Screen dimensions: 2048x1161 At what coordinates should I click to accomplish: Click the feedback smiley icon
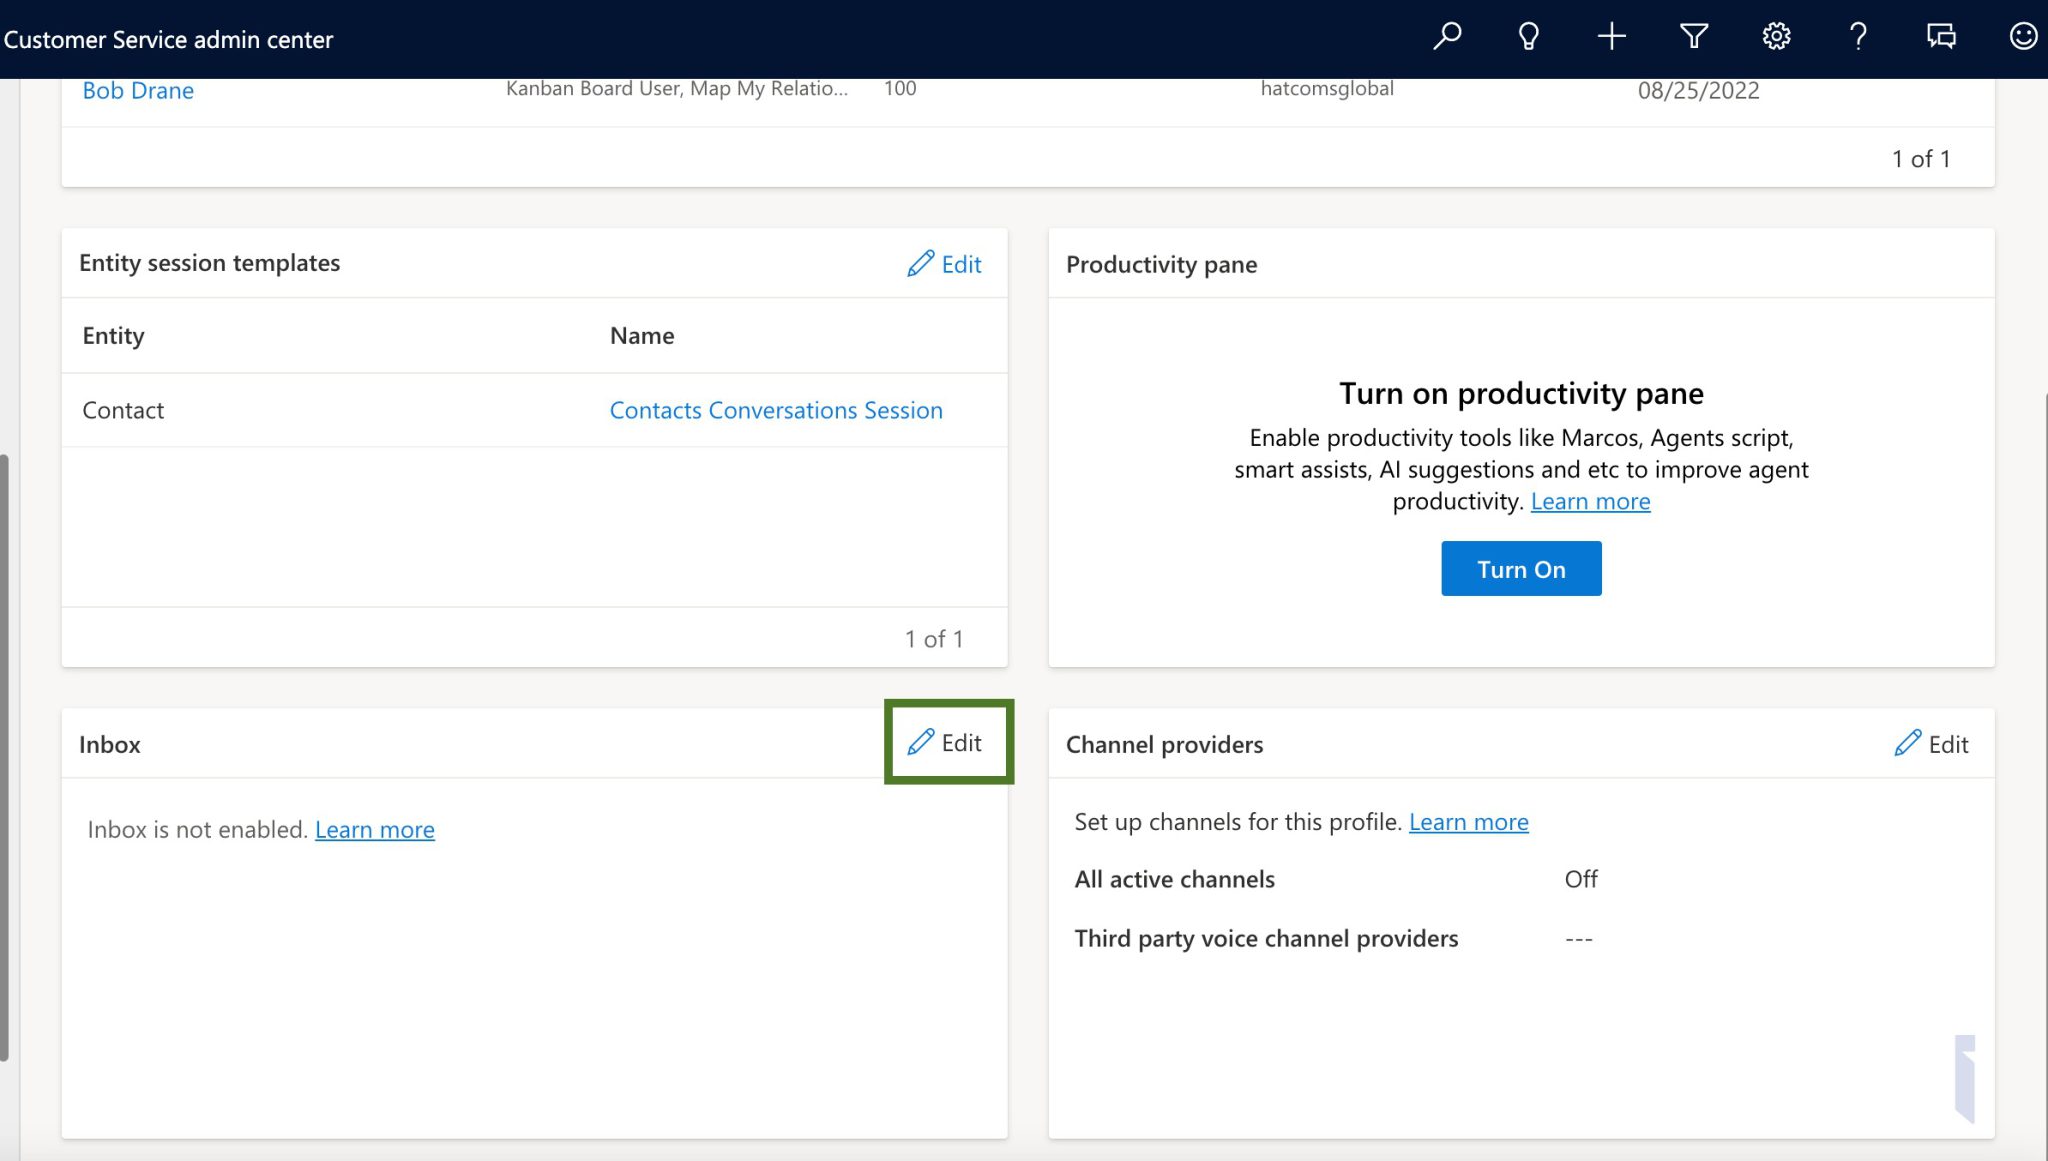pyautogui.click(x=2023, y=36)
